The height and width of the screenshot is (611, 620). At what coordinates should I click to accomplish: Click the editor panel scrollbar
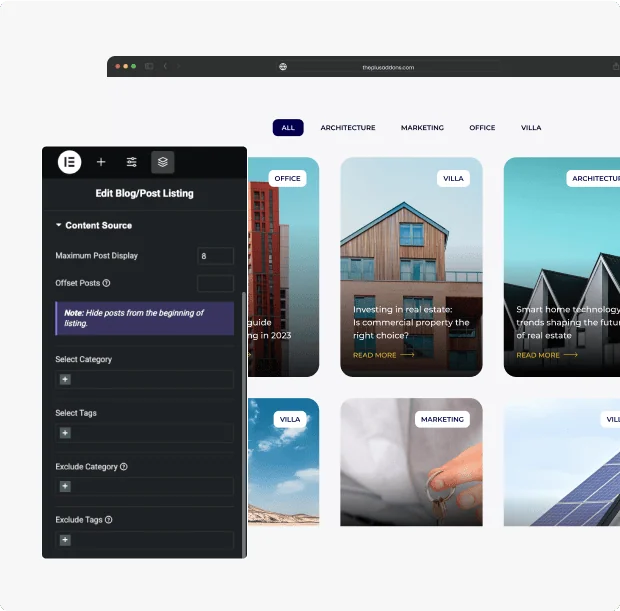(x=244, y=425)
